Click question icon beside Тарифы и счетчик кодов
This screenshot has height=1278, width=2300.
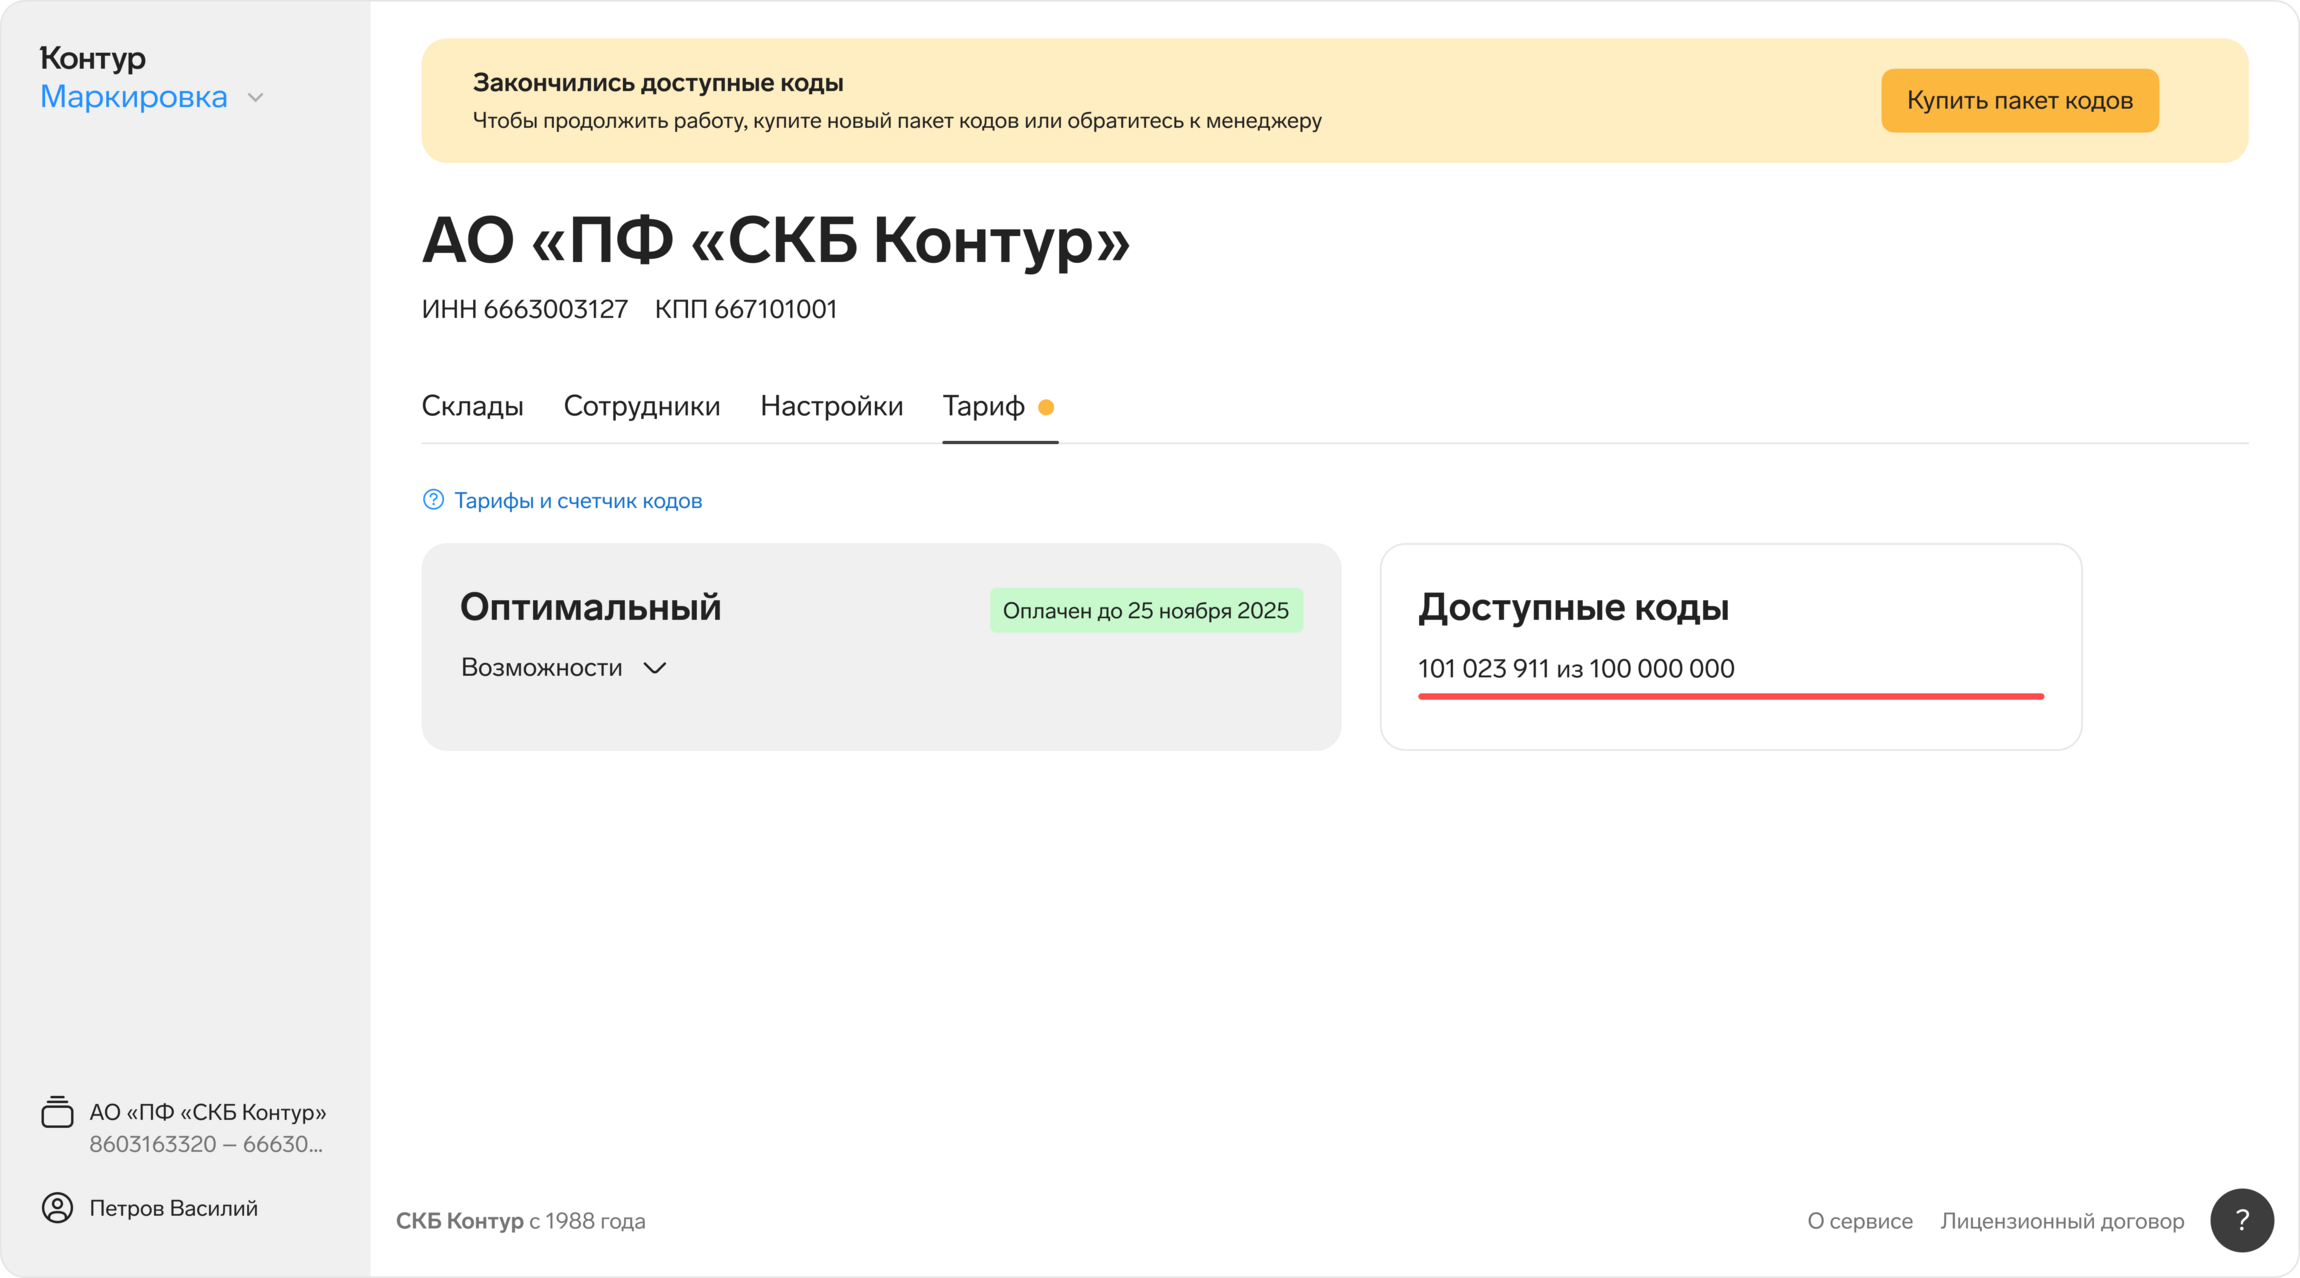coord(433,500)
